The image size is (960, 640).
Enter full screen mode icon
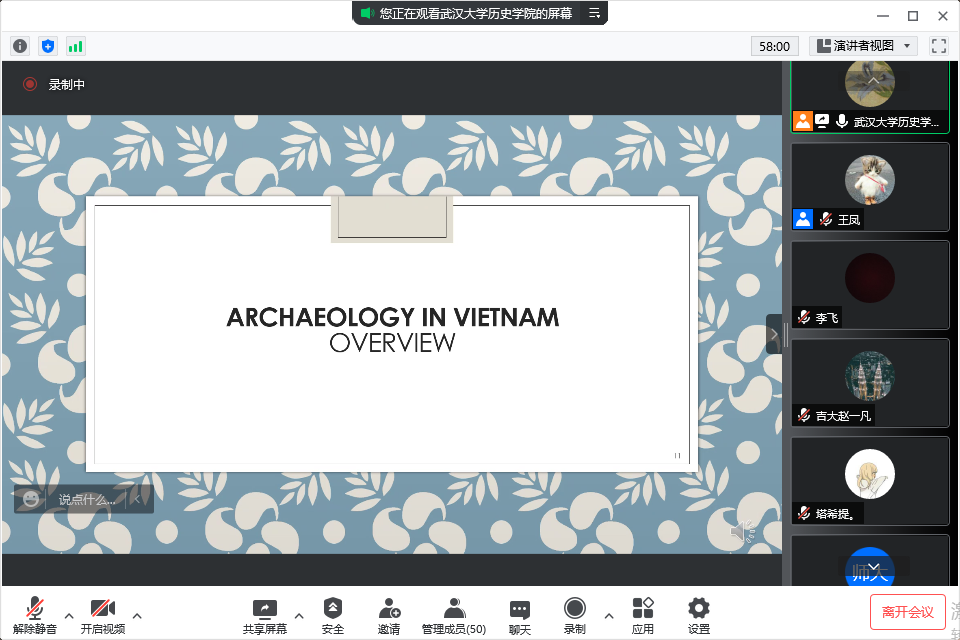tap(938, 46)
